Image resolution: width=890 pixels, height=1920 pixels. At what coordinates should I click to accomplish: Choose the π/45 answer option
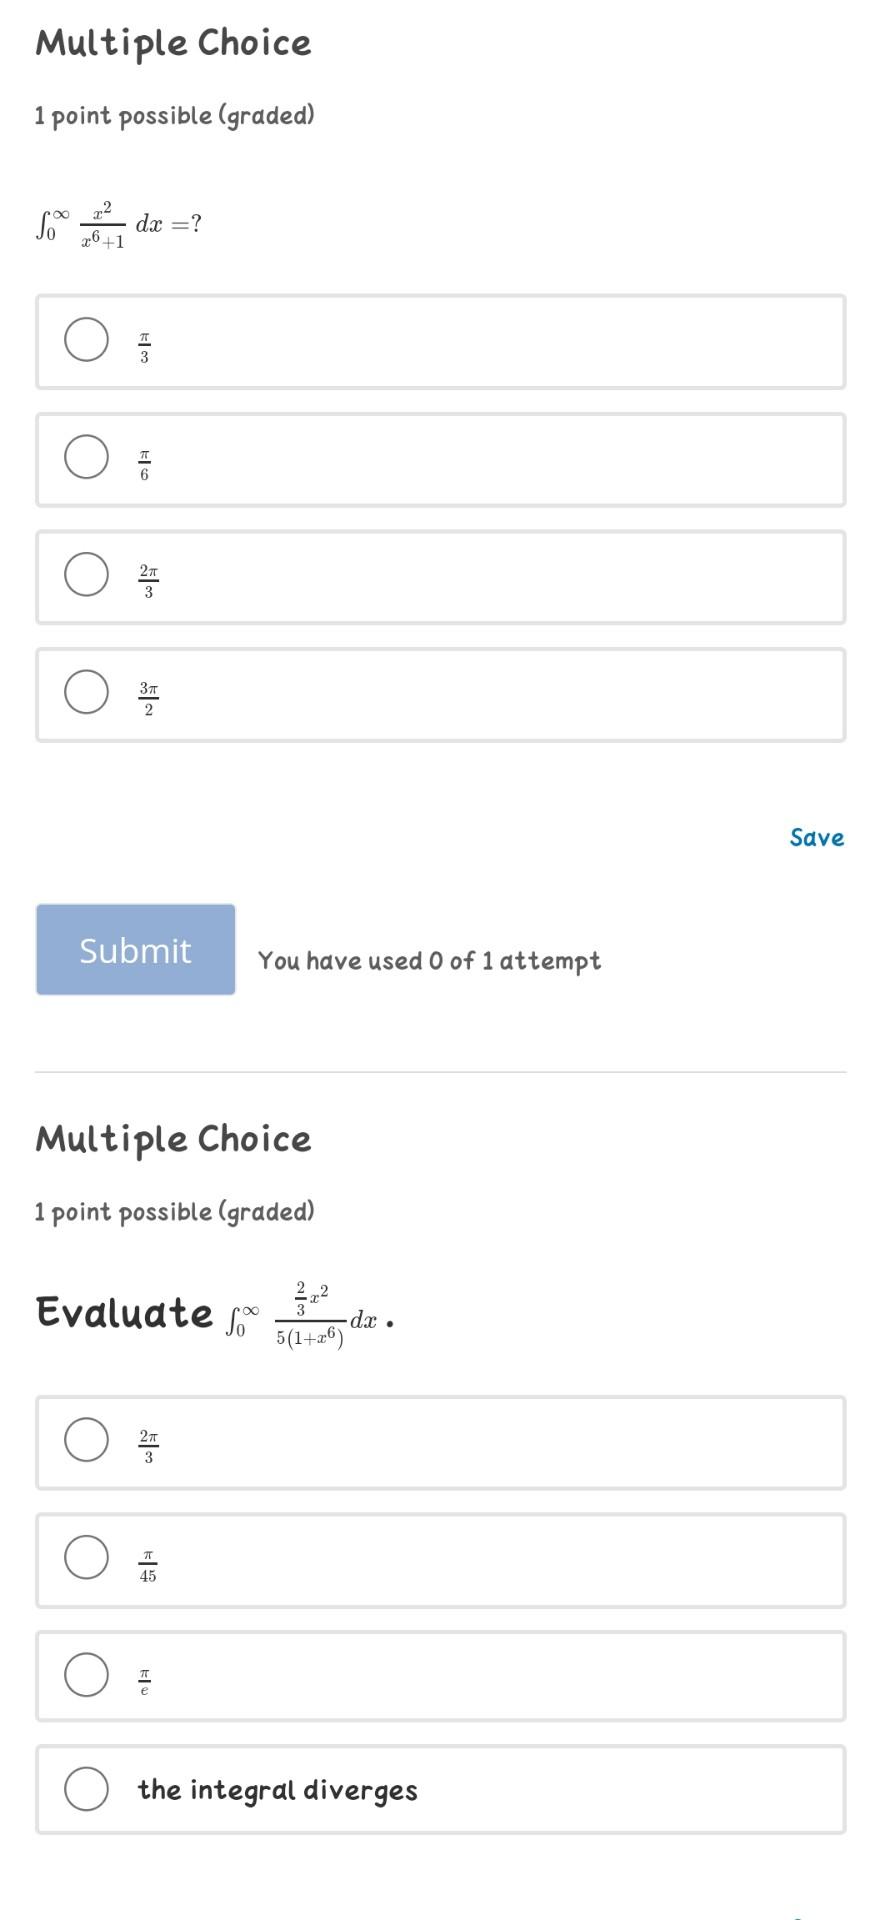[86, 1557]
